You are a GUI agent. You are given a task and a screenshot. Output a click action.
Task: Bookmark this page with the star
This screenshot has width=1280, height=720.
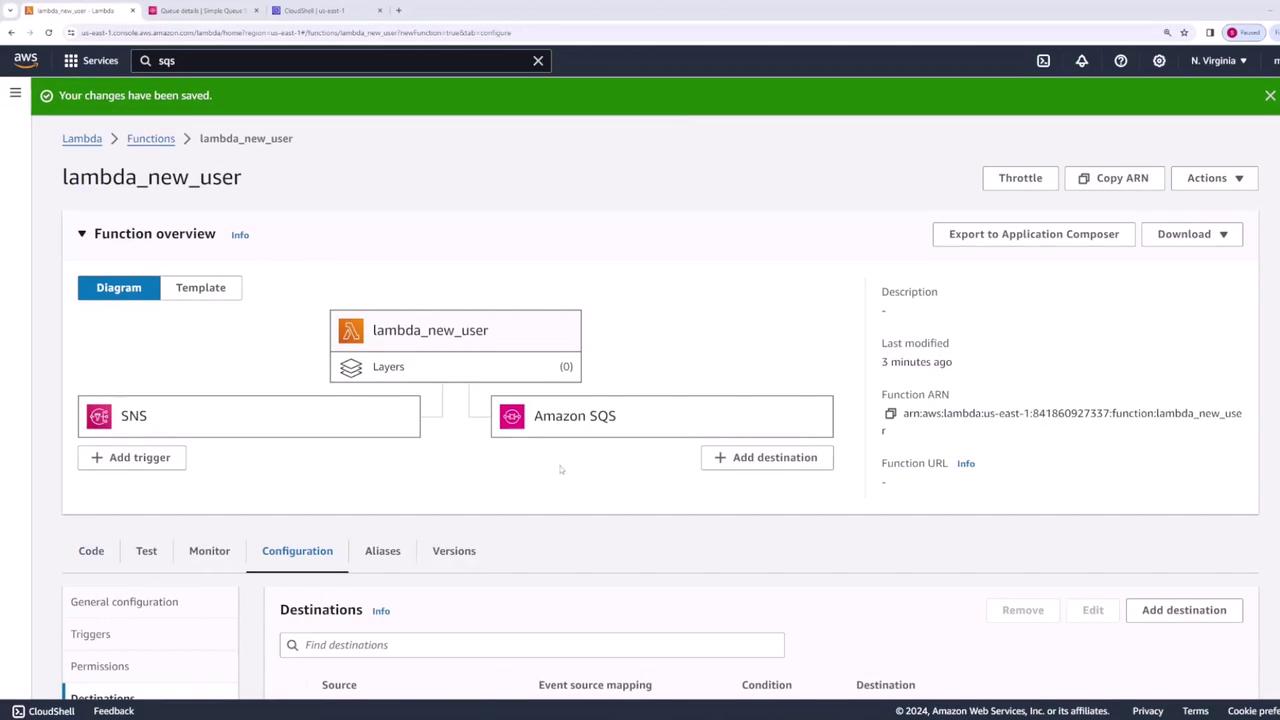tap(1184, 33)
